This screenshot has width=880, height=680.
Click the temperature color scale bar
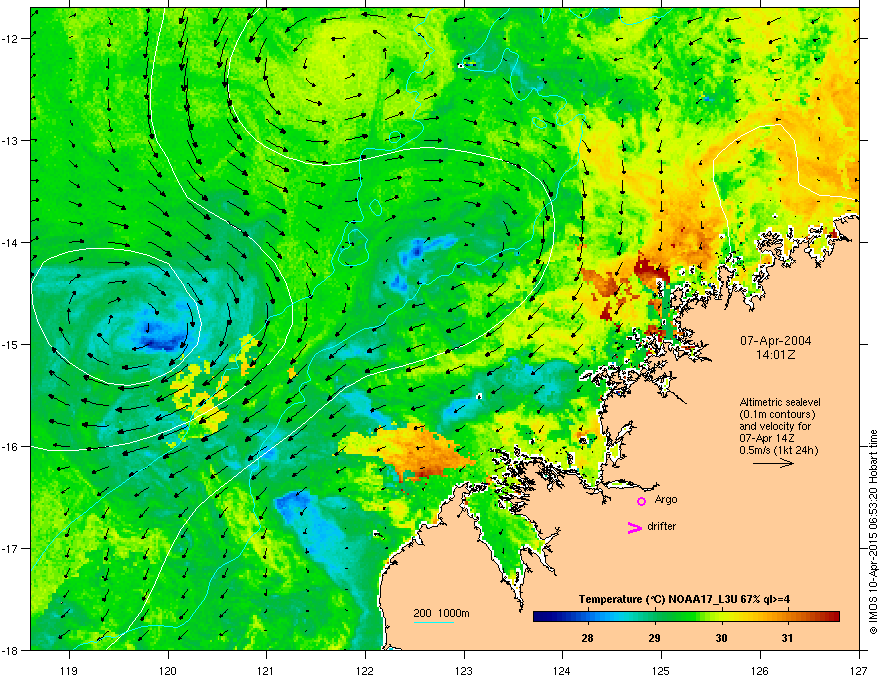(686, 617)
